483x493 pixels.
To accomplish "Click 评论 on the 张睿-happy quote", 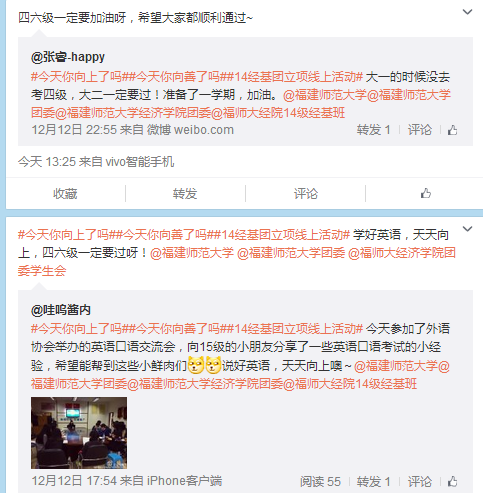I will [x=420, y=130].
